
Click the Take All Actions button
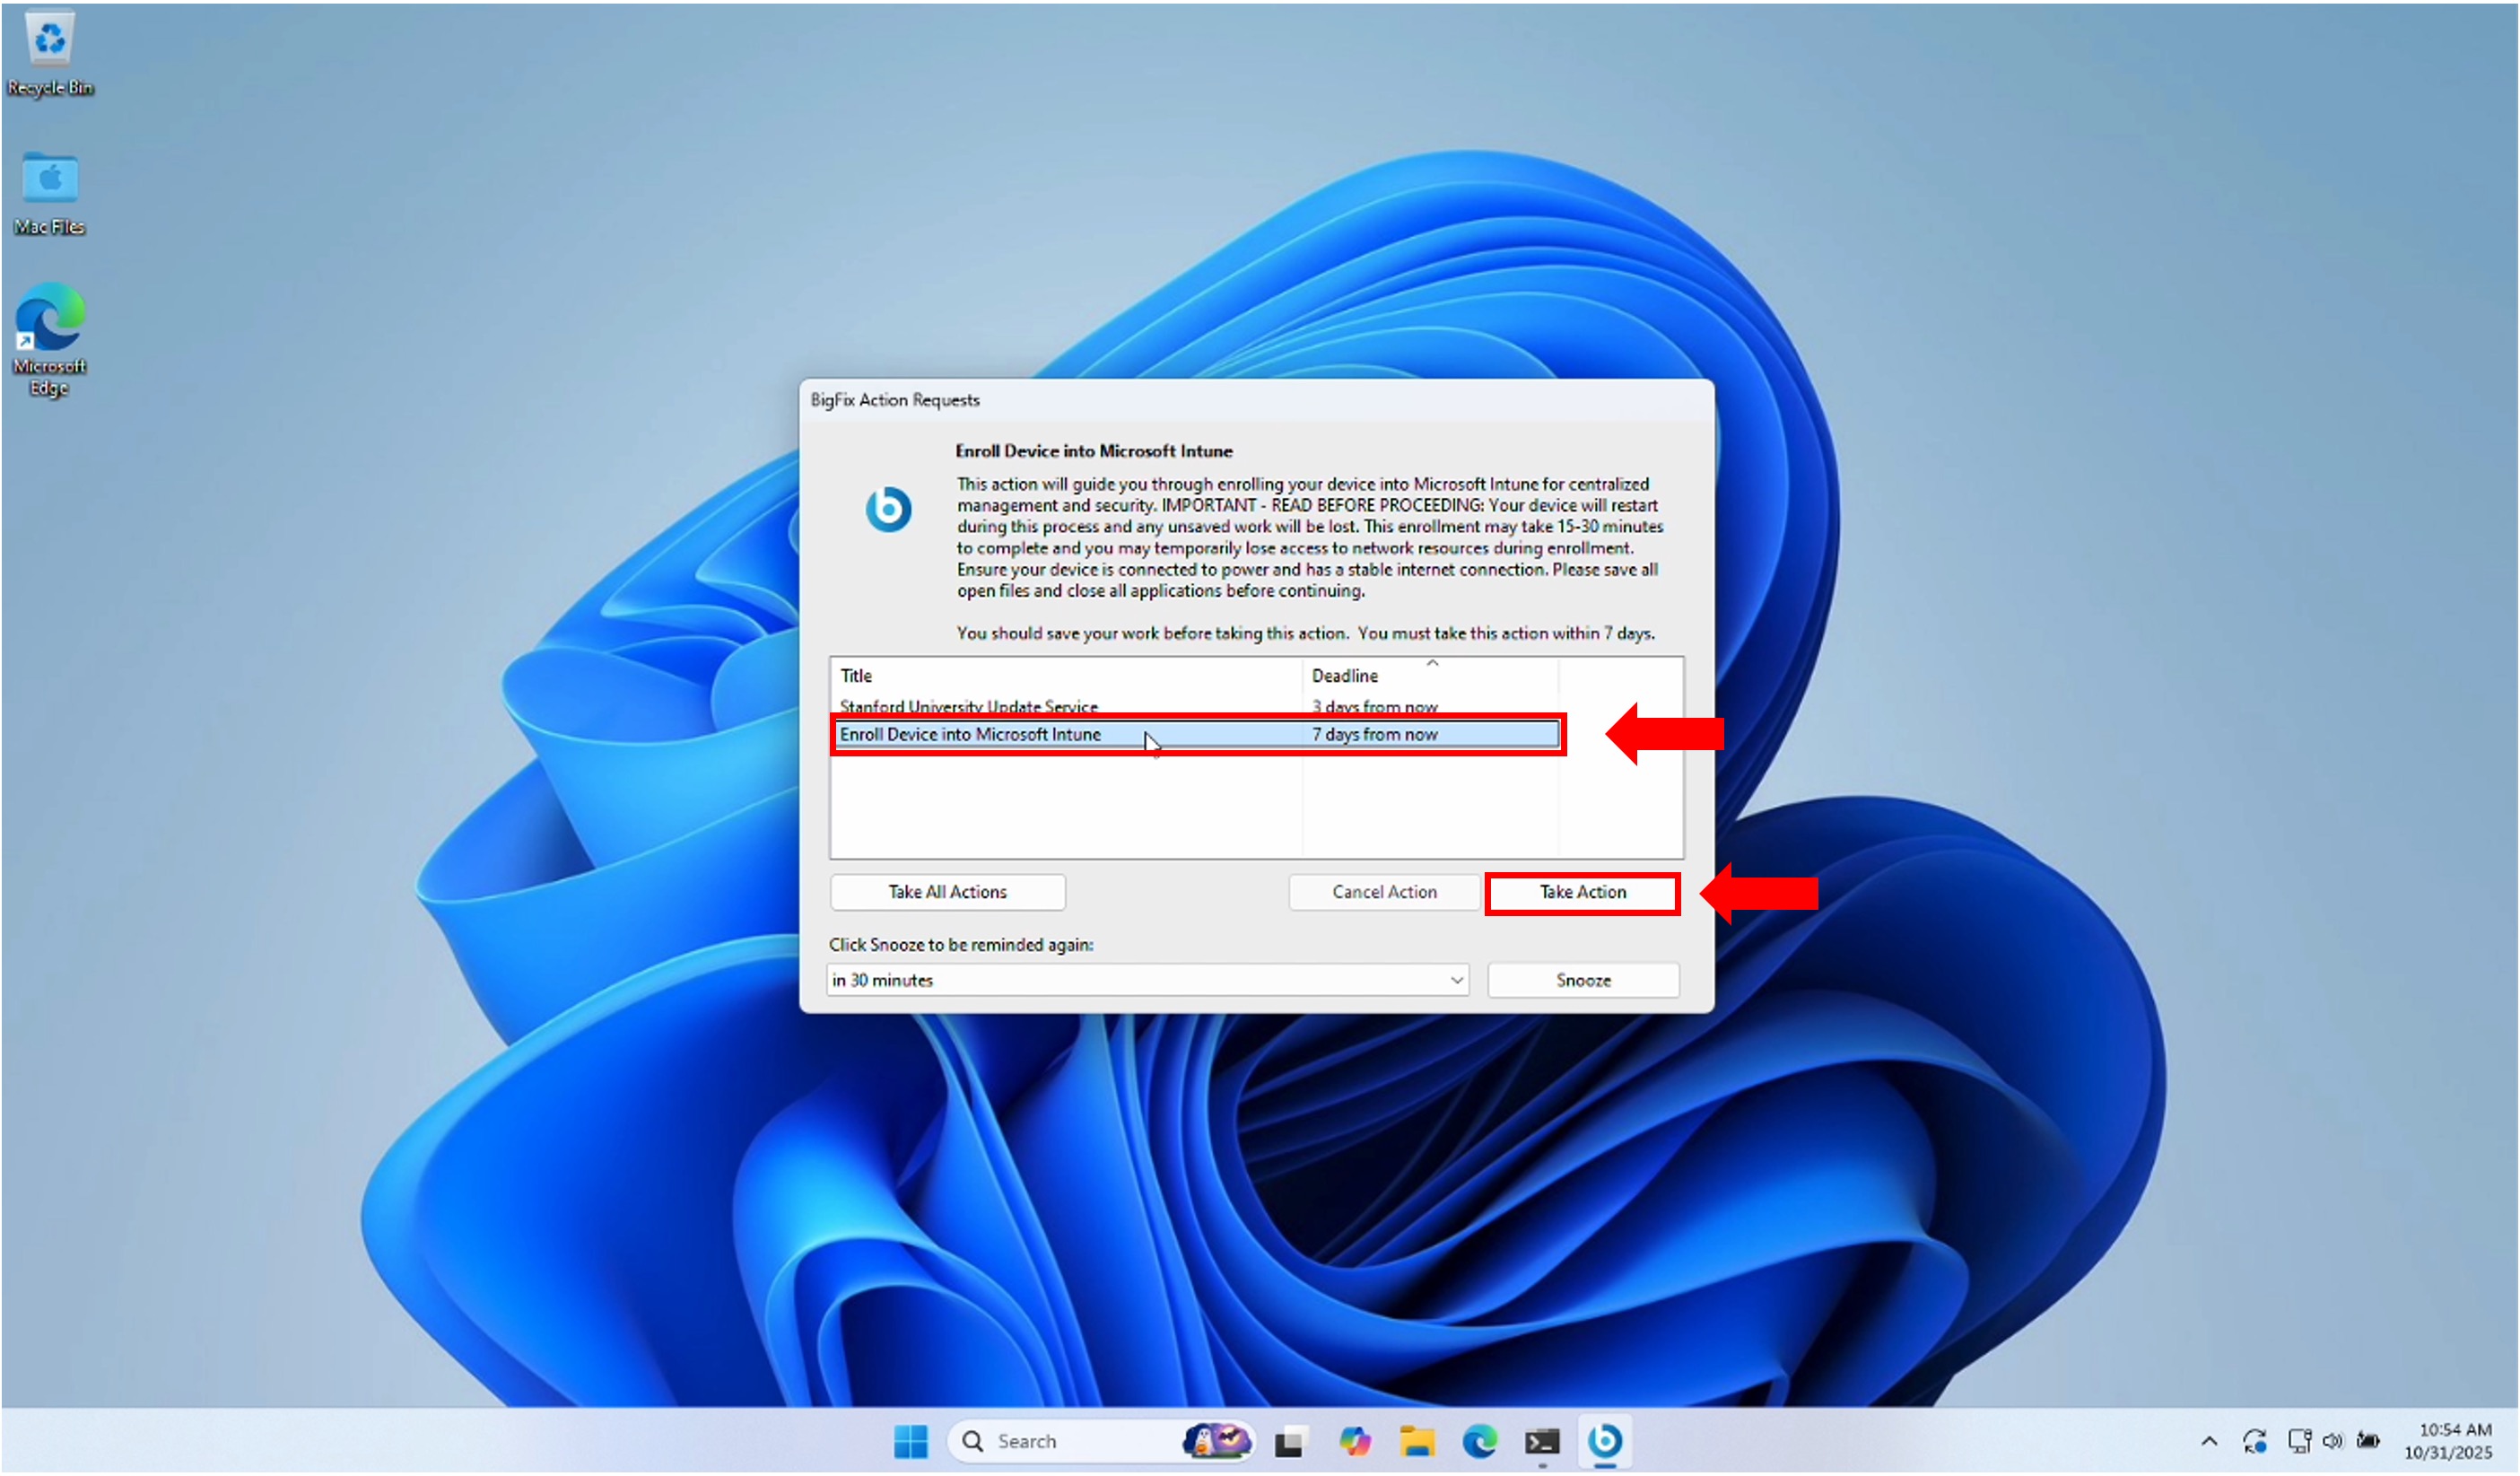click(946, 892)
